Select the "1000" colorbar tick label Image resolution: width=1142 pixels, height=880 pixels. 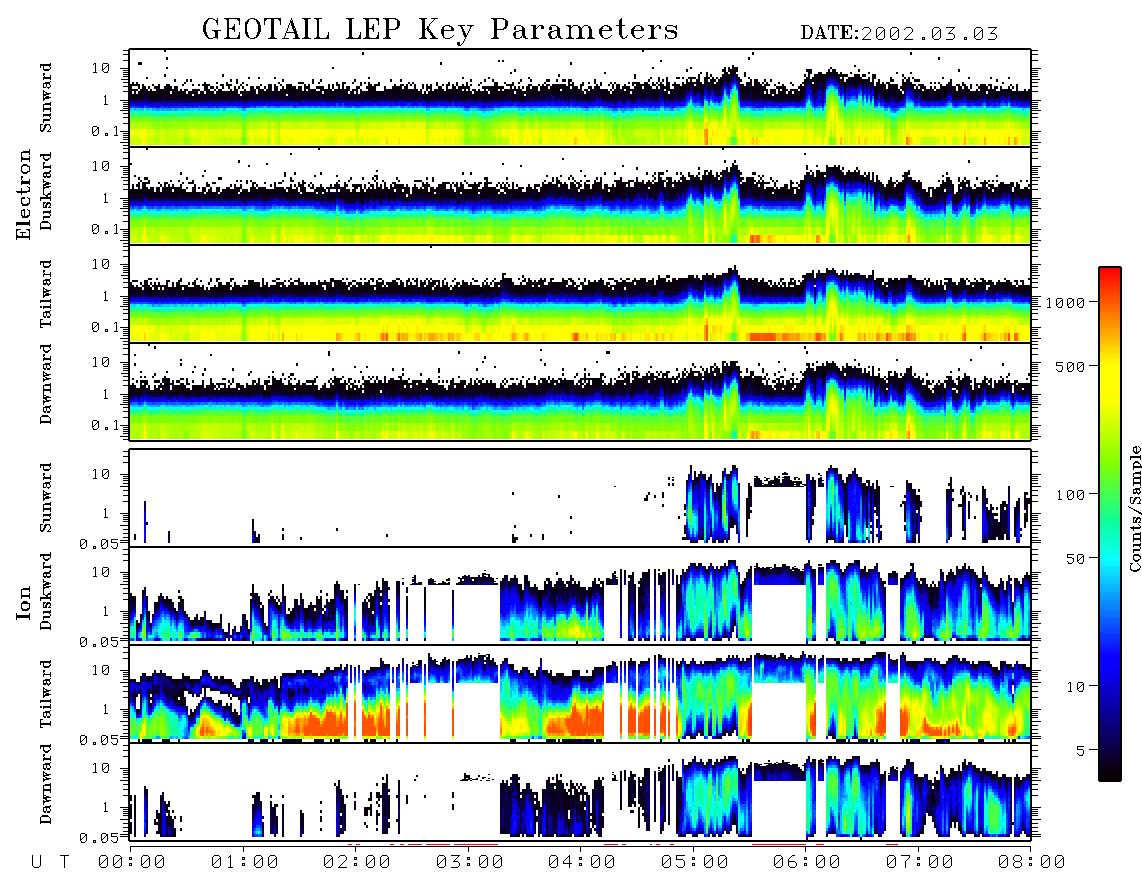[x=1066, y=302]
